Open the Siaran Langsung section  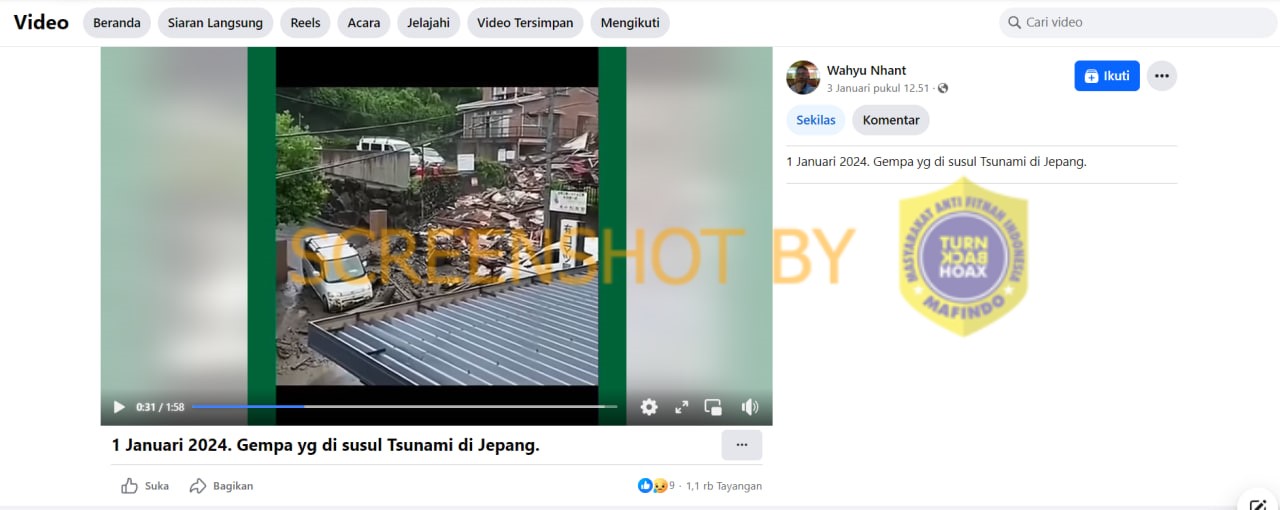pyautogui.click(x=215, y=23)
